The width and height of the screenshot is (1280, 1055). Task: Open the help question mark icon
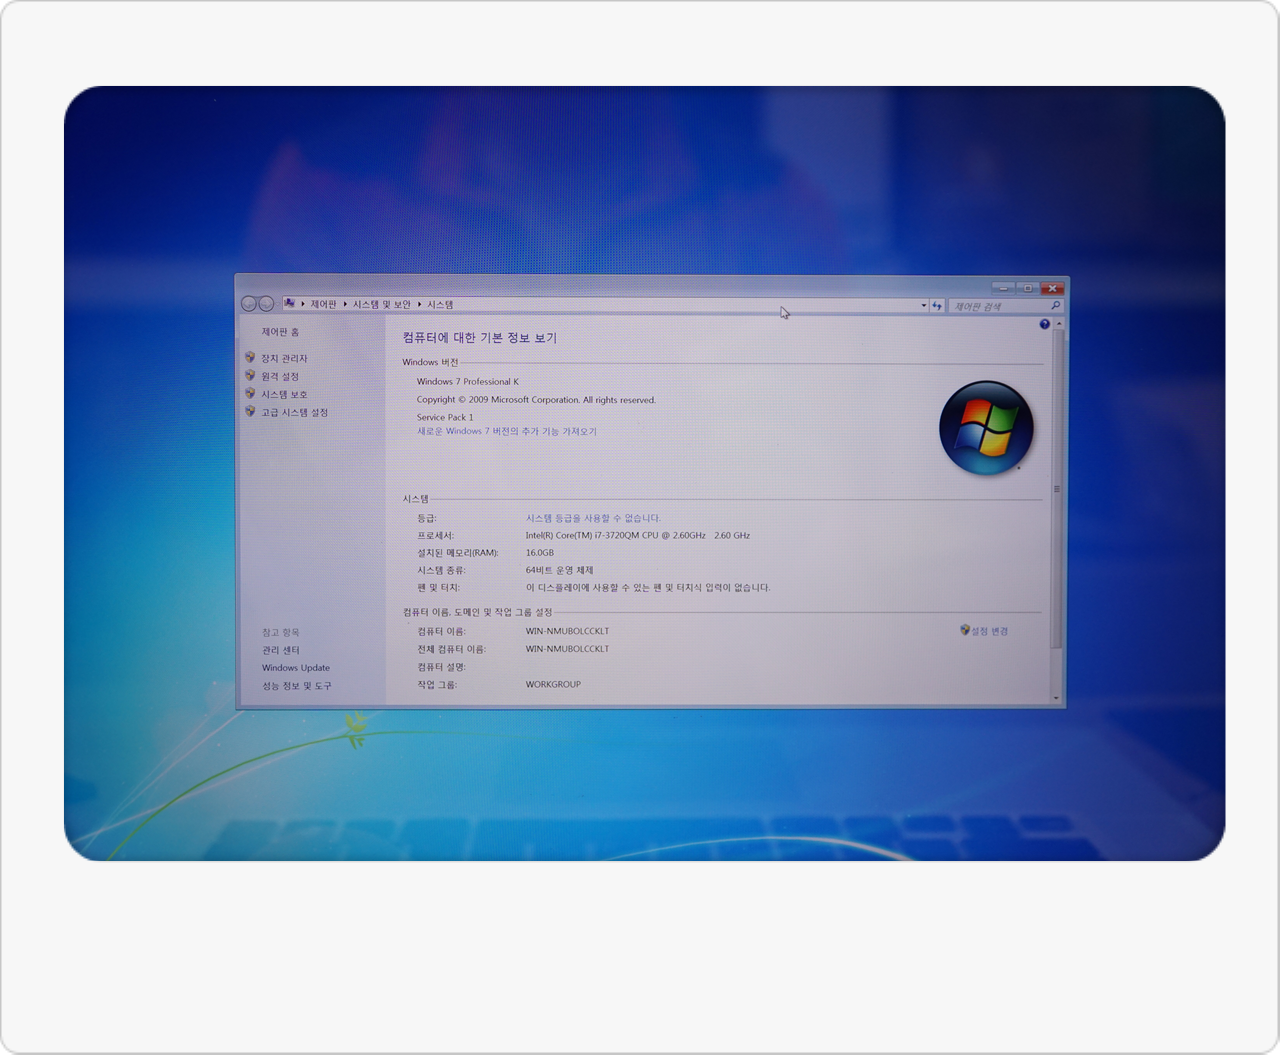(x=1044, y=324)
